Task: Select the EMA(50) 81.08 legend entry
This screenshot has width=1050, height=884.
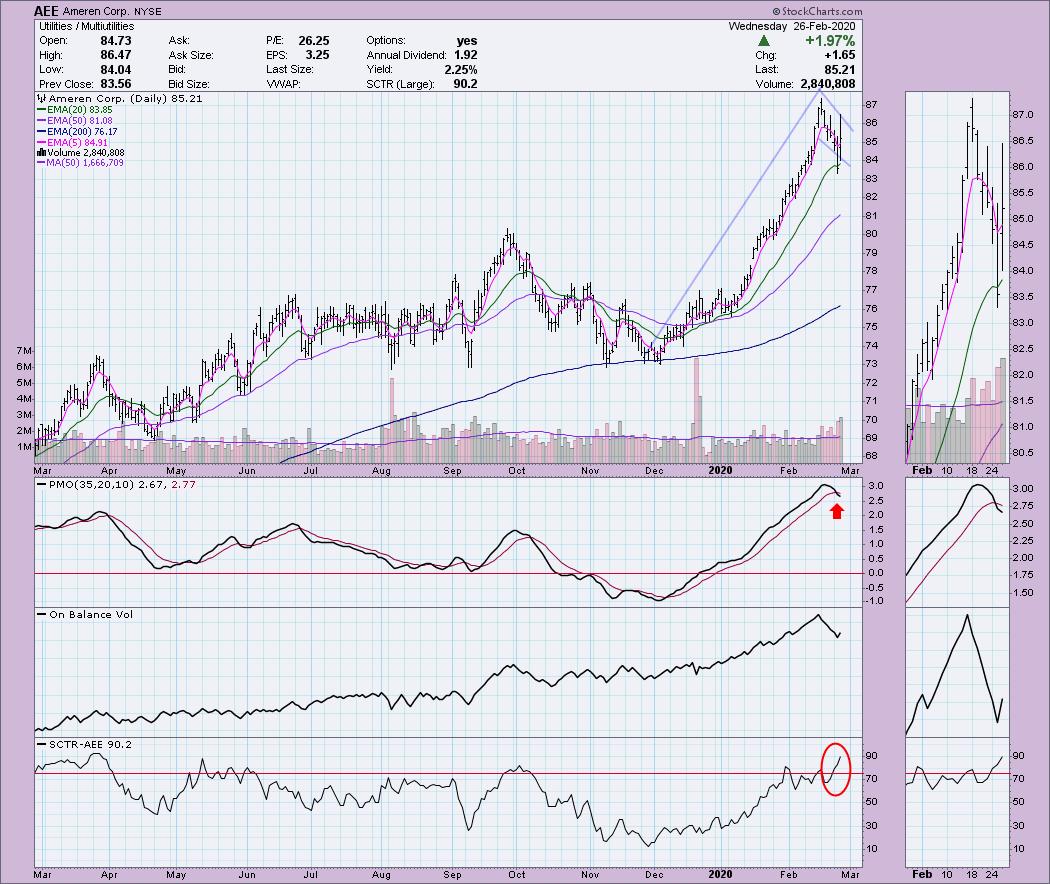Action: [x=76, y=121]
